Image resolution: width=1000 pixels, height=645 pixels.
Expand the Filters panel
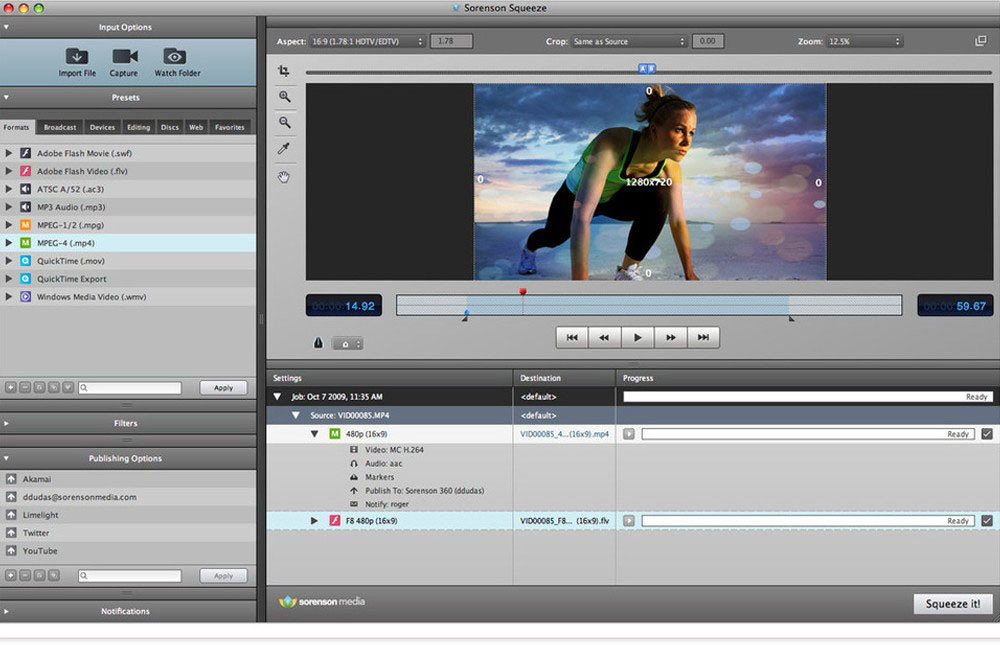coord(6,423)
